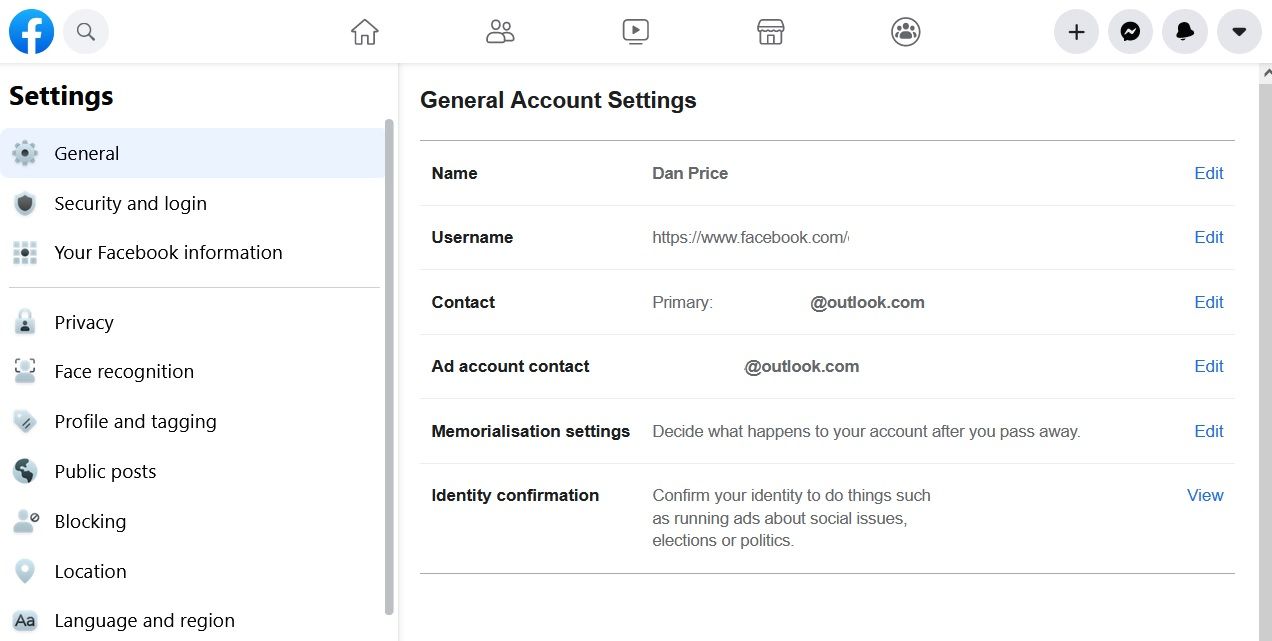This screenshot has height=641, width=1272.
Task: Open the Messenger icon
Action: tap(1130, 32)
